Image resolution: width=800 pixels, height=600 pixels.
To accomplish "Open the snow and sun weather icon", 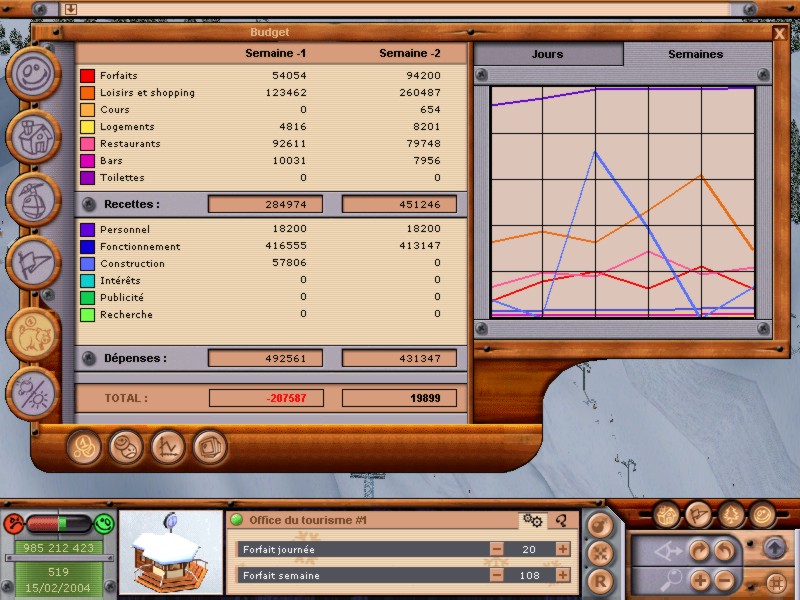I will pyautogui.click(x=33, y=393).
